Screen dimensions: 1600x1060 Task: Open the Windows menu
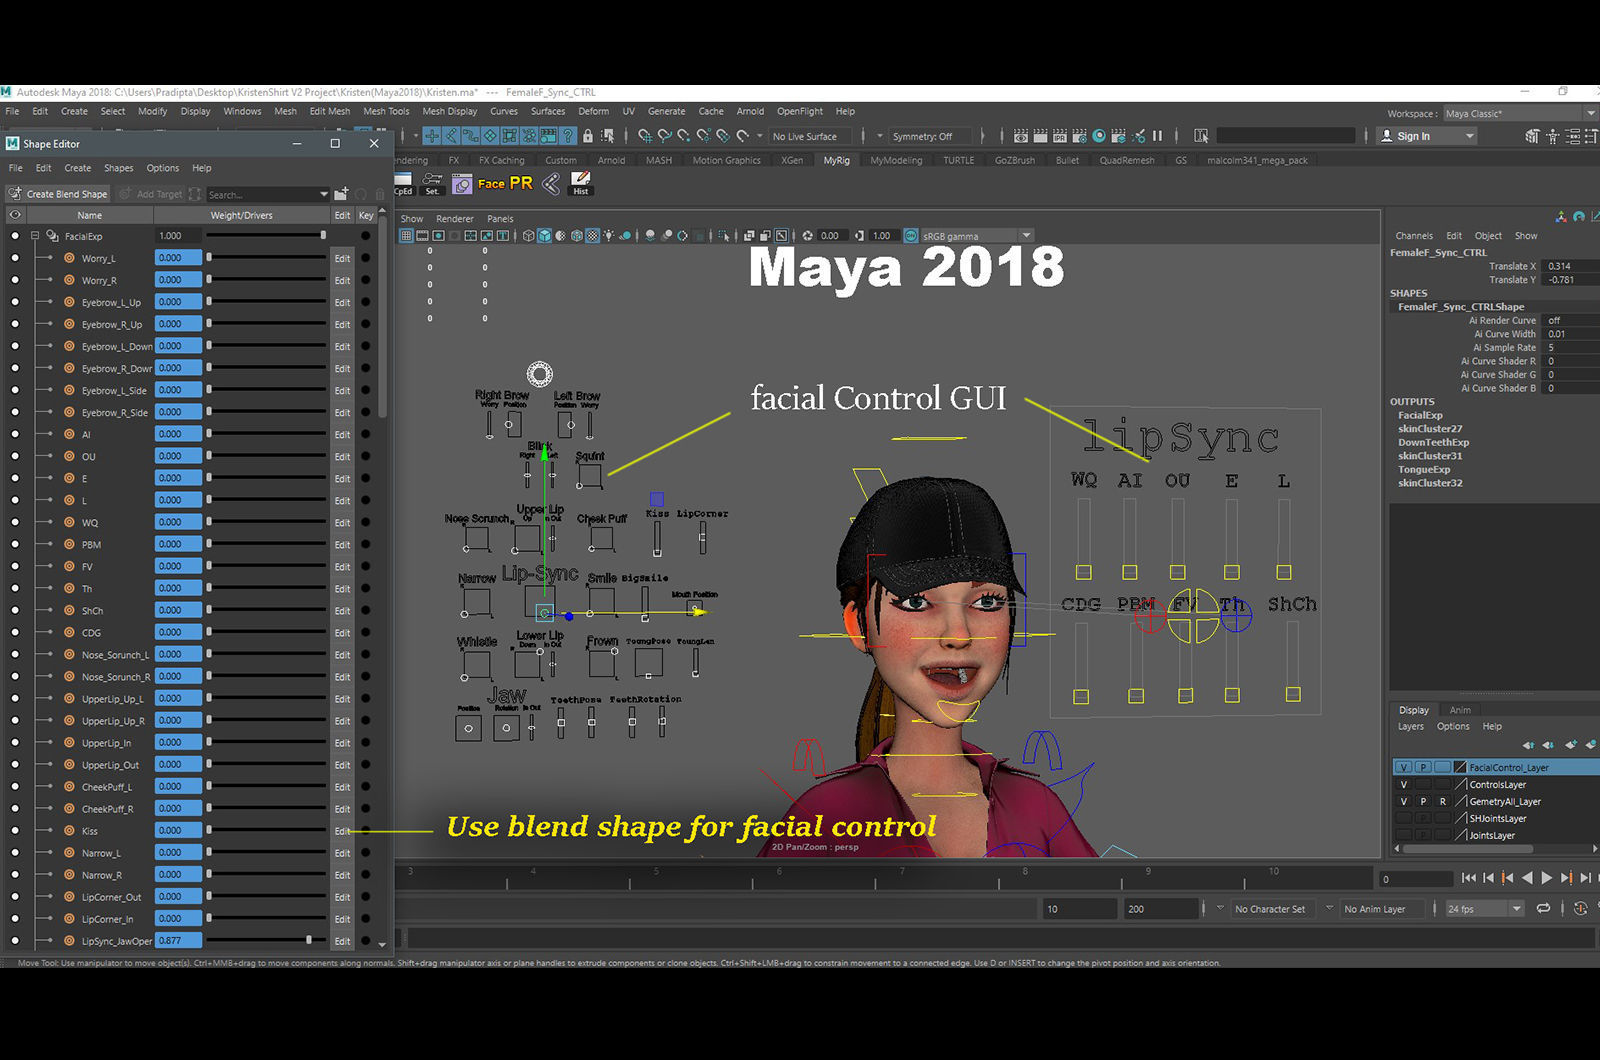[x=242, y=111]
